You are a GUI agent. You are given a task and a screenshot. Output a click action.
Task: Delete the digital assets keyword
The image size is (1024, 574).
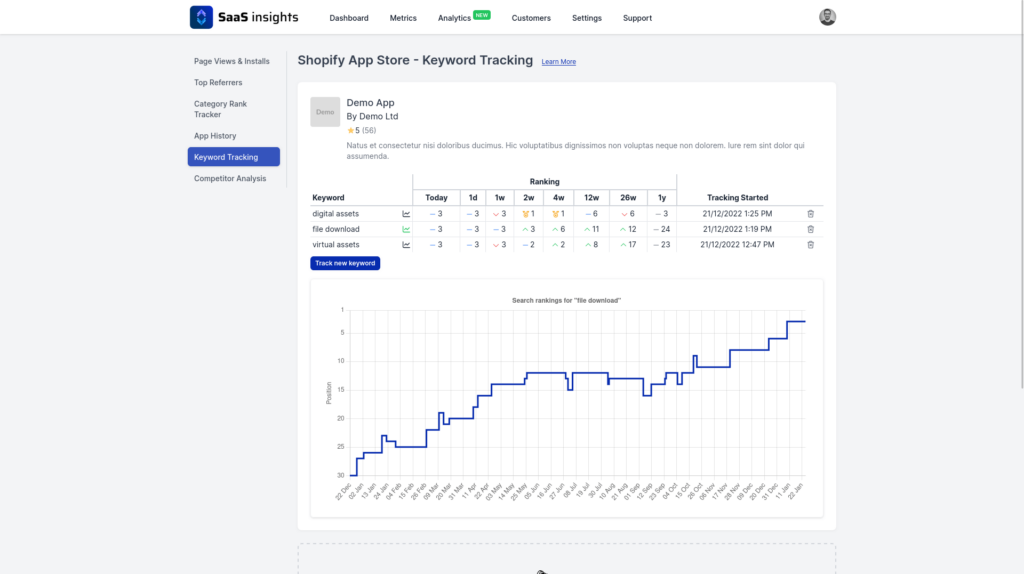coord(810,214)
